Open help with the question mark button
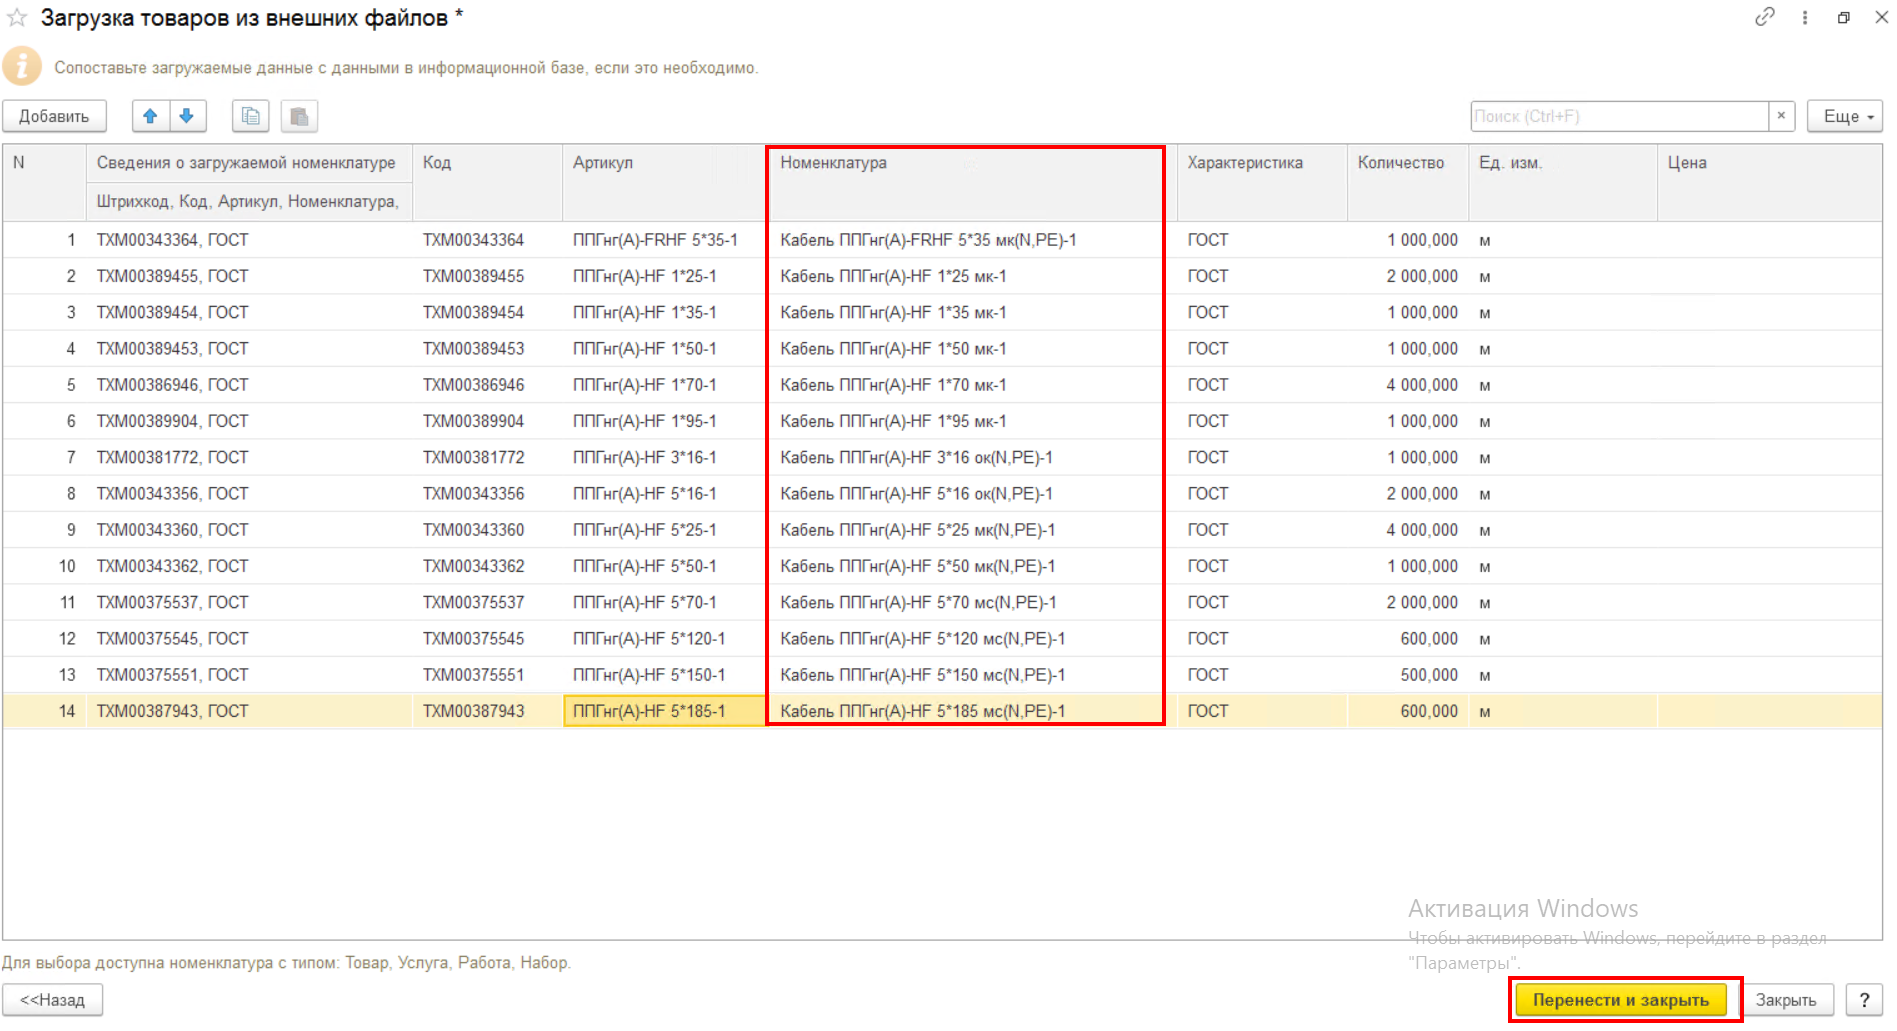The height and width of the screenshot is (1031, 1897). click(1864, 1000)
